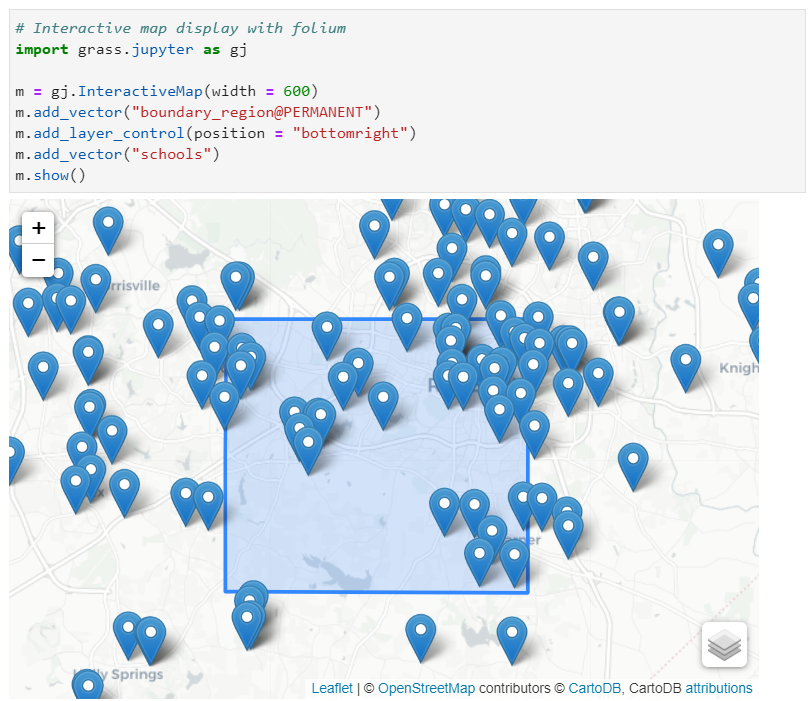Click the marker just left of Morrisville label

click(96, 287)
